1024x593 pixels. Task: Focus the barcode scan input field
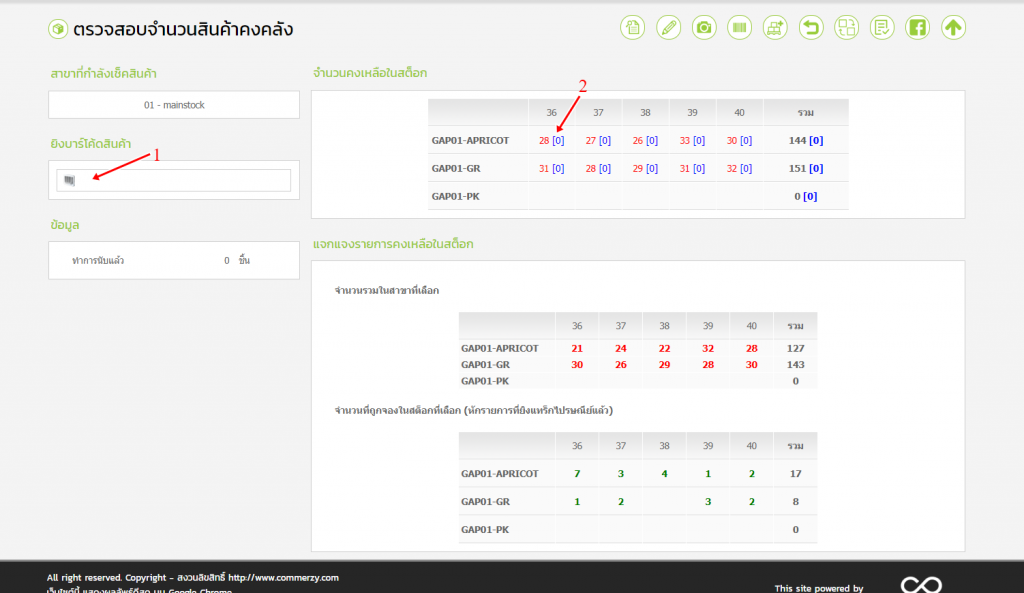(174, 180)
